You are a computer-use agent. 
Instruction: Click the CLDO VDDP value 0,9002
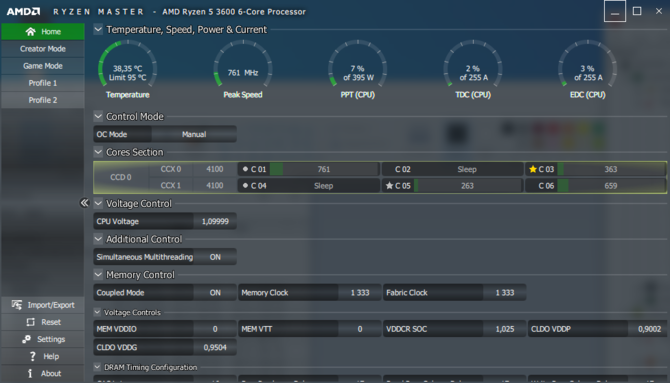click(x=649, y=329)
